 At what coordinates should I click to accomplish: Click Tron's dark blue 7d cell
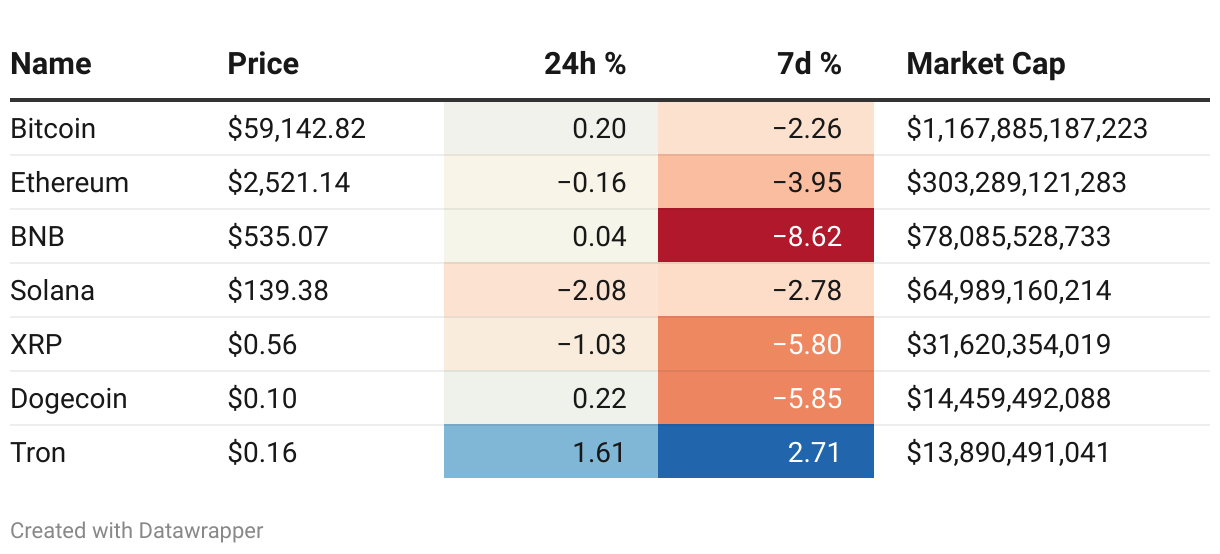[x=766, y=452]
